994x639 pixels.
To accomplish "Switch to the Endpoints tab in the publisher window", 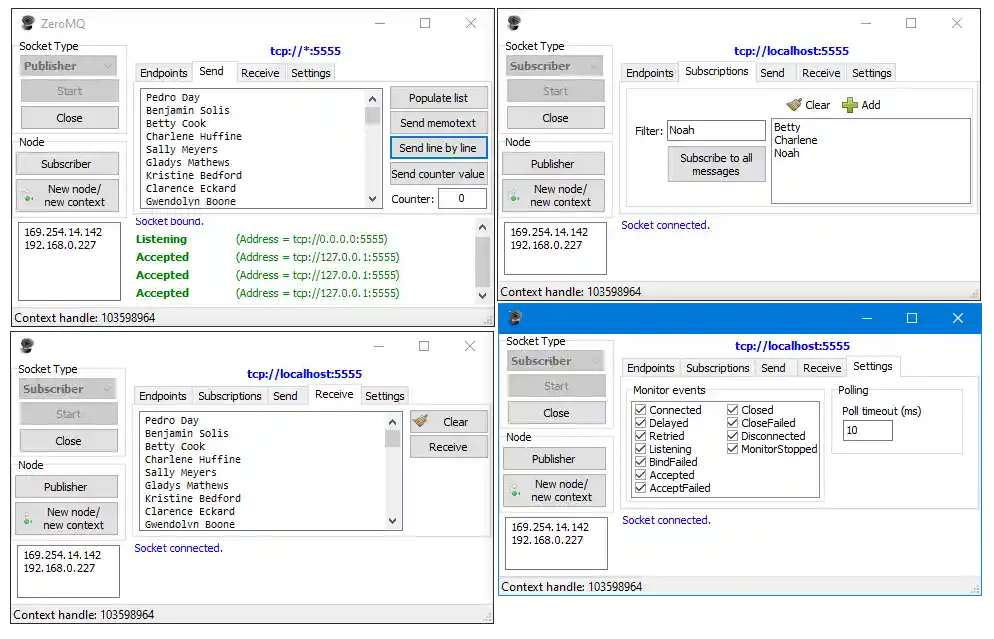I will coord(163,73).
